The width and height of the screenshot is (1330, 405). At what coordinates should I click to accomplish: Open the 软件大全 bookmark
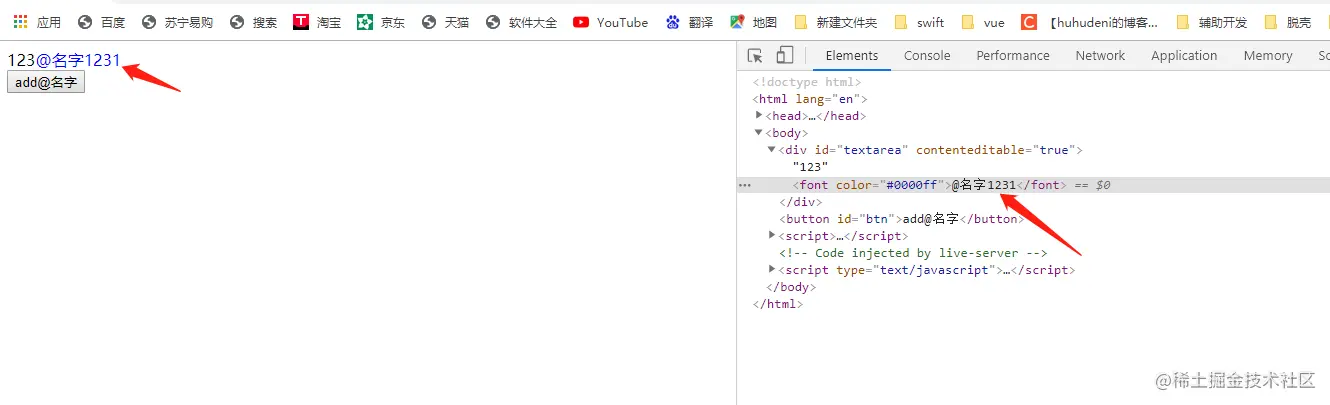(521, 22)
